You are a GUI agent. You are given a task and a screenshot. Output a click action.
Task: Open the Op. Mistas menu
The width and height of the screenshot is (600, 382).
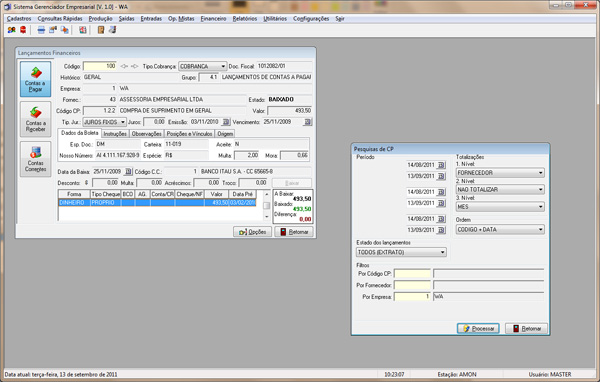(181, 18)
